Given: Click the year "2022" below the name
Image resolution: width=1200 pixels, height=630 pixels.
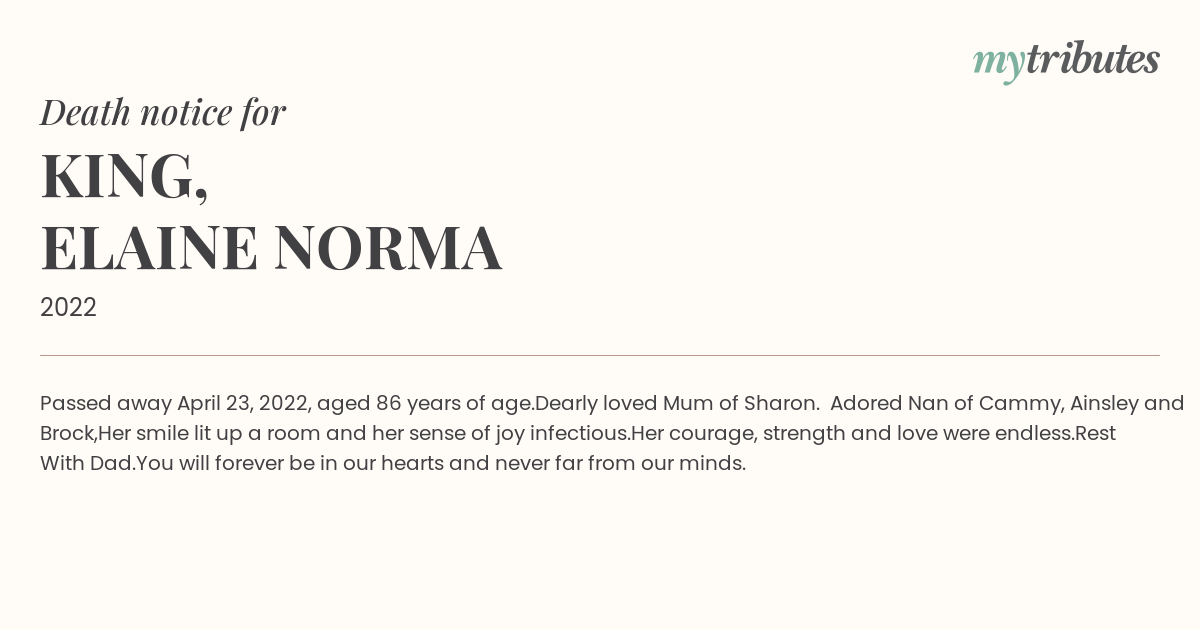Looking at the screenshot, I should click(68, 307).
